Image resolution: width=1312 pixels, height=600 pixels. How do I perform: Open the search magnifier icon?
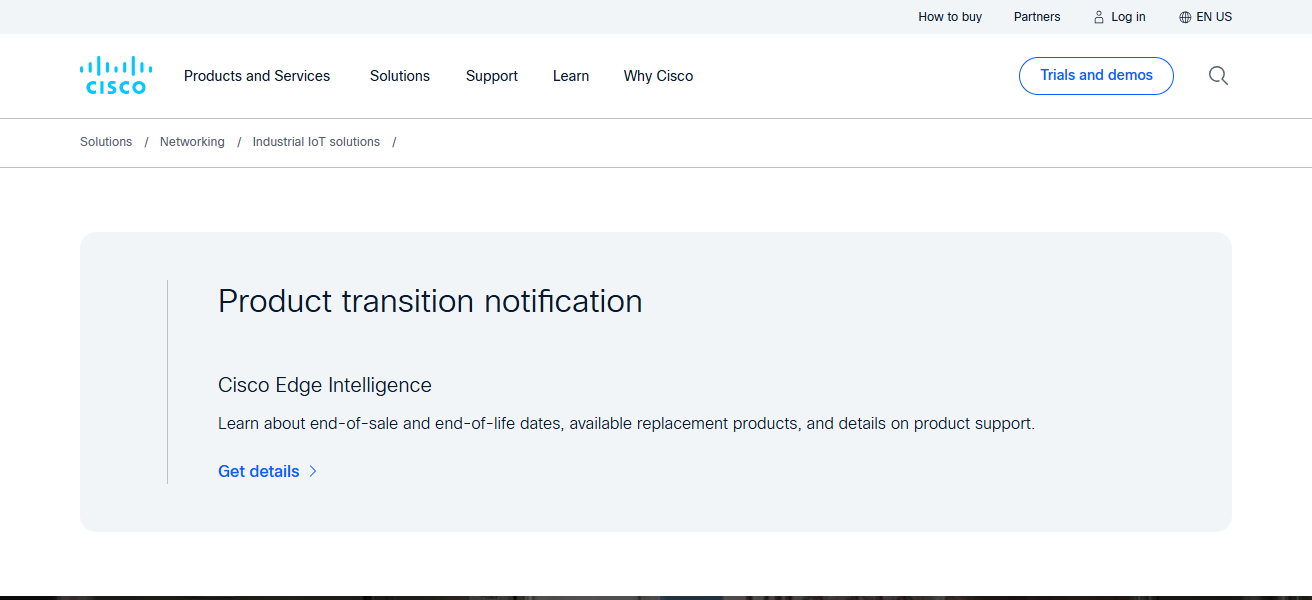(1218, 76)
